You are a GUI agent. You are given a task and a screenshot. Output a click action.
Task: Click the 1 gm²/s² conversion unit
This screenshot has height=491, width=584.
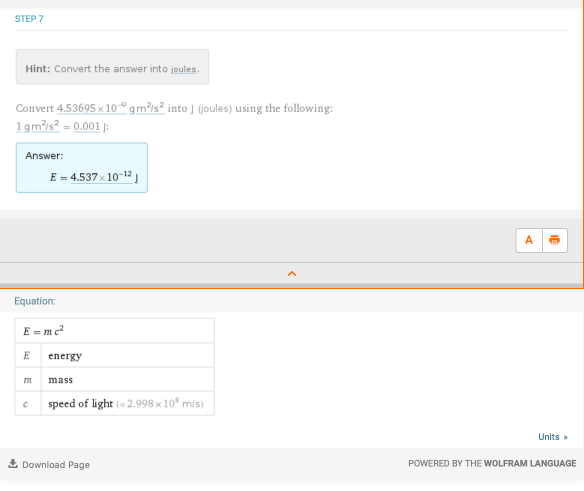(x=37, y=126)
